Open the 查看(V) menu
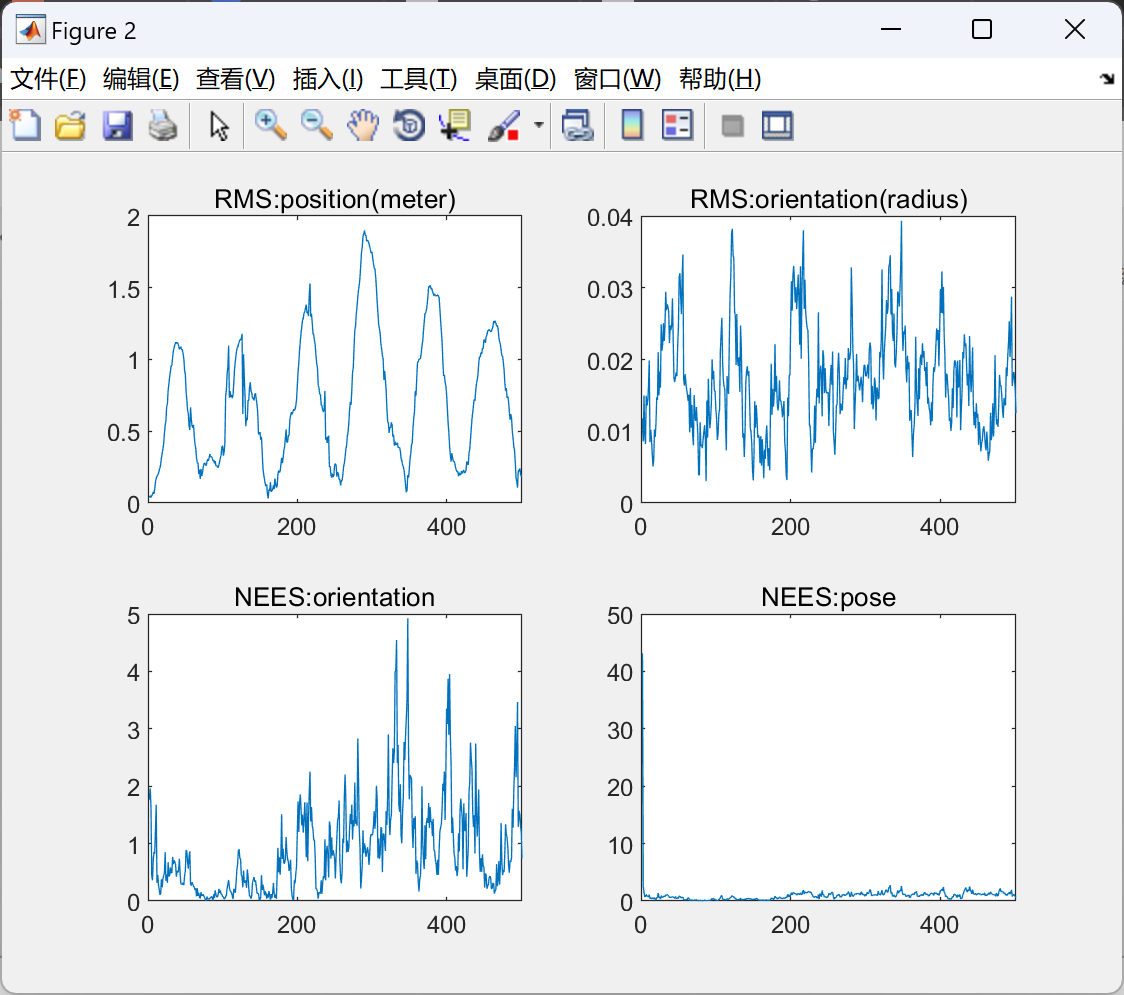Viewport: 1124px width, 995px height. pos(235,79)
